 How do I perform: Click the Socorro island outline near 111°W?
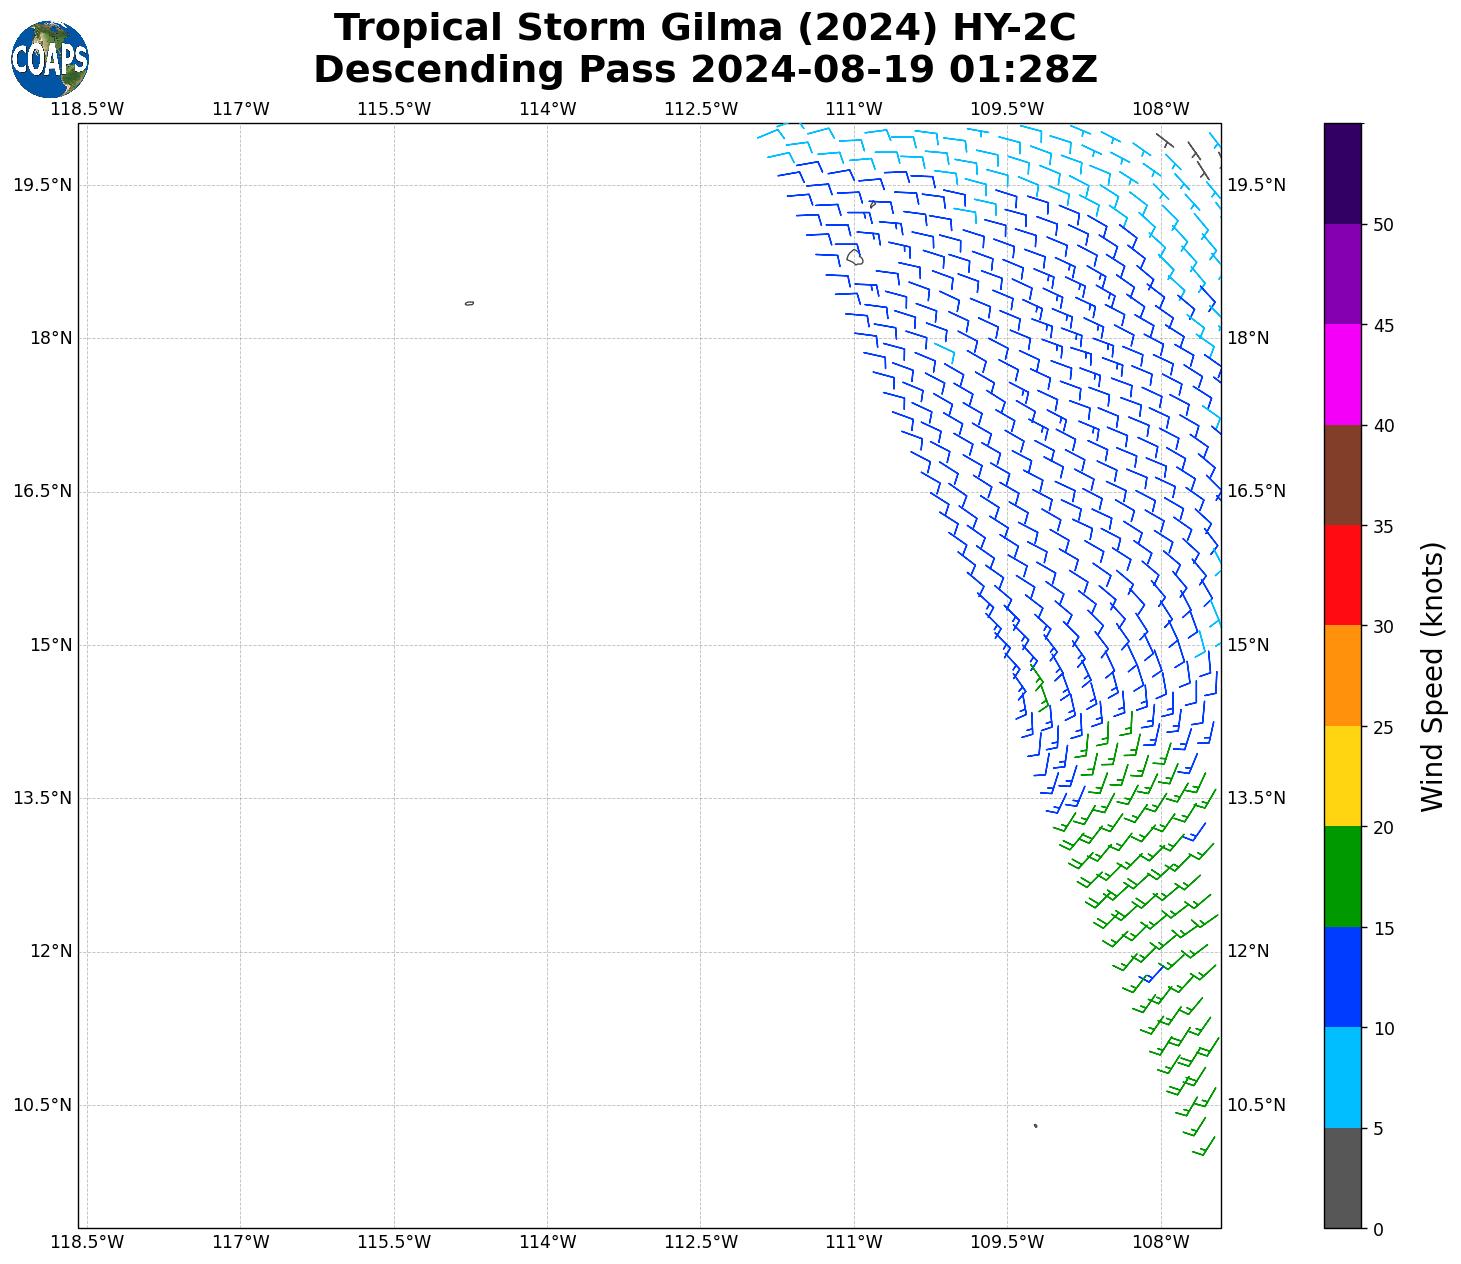click(x=854, y=257)
